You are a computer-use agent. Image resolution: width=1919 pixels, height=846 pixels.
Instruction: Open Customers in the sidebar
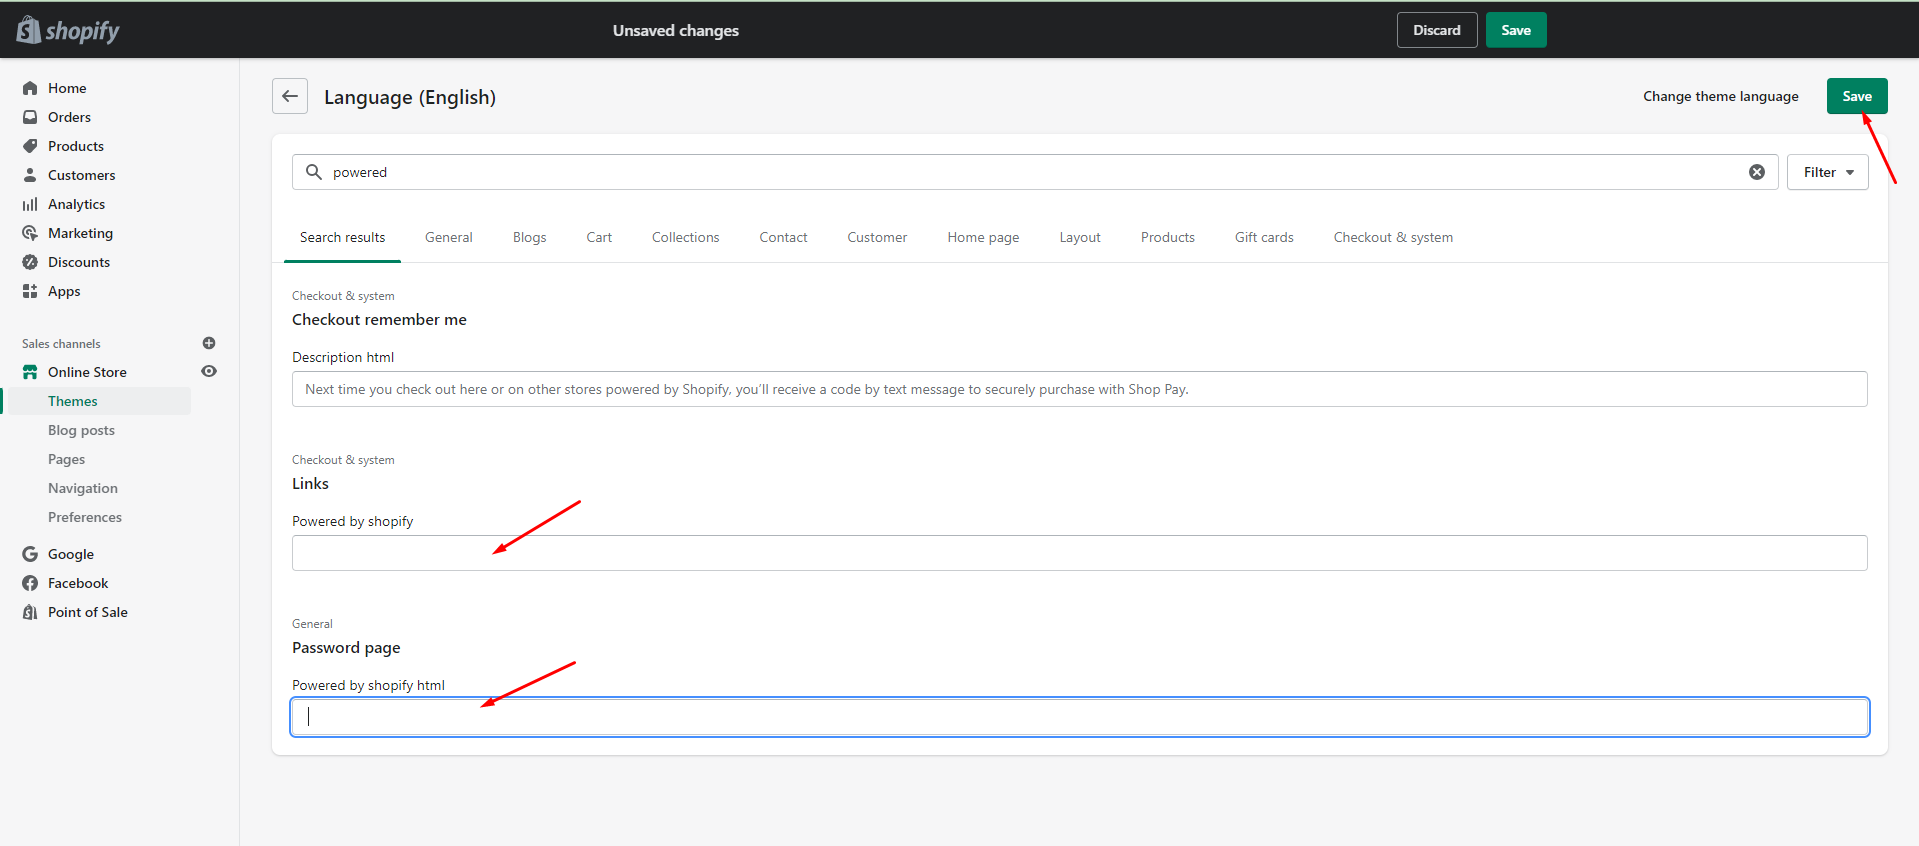pos(82,175)
